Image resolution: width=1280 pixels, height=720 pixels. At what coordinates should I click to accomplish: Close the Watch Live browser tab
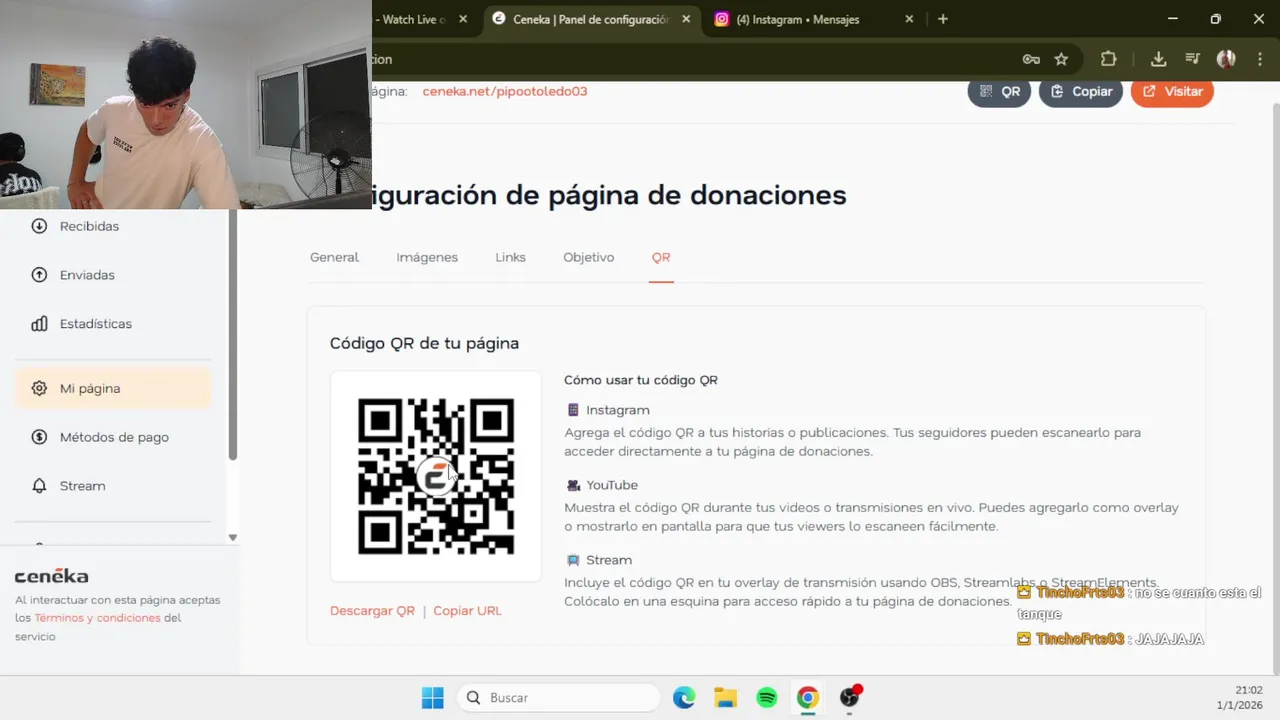[x=463, y=19]
